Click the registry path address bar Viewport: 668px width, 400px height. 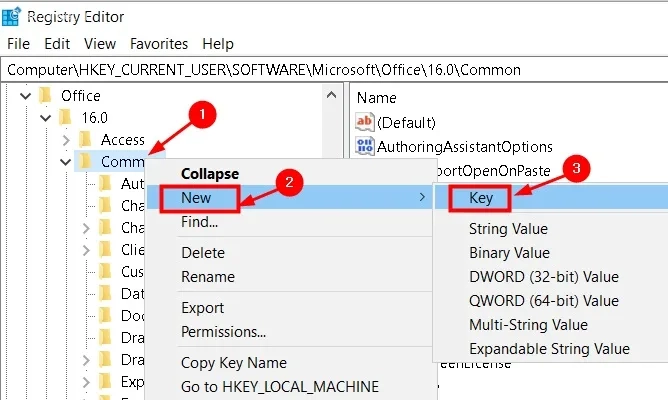pyautogui.click(x=334, y=70)
